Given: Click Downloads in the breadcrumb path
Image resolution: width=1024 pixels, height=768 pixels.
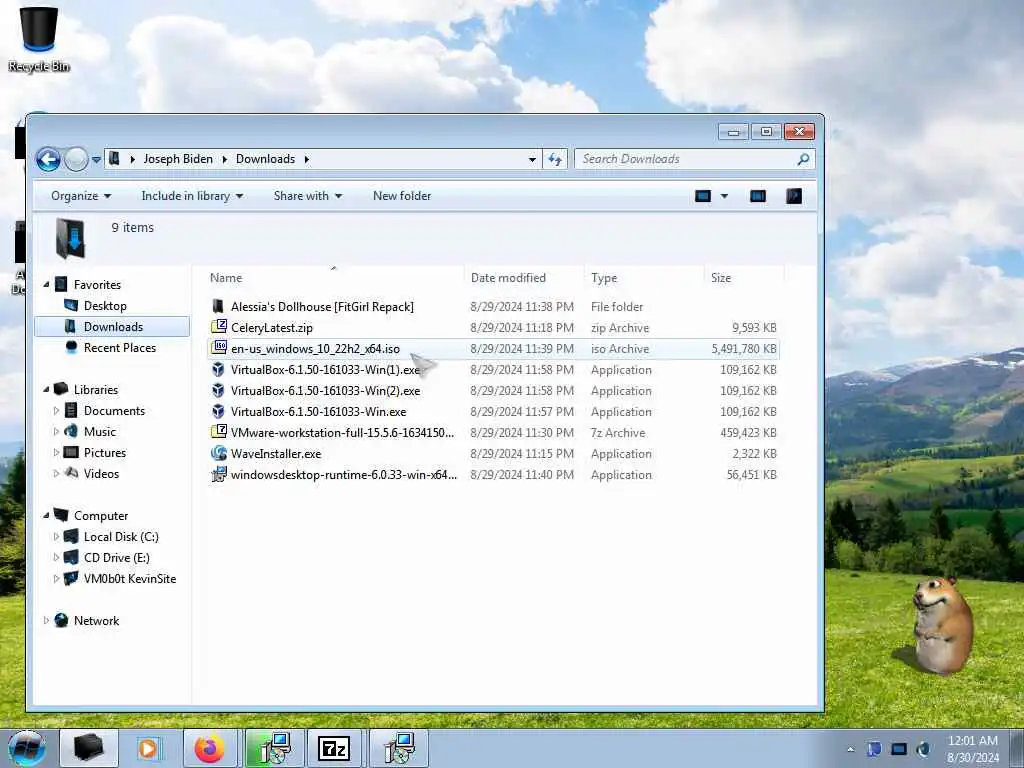Looking at the screenshot, I should [265, 159].
